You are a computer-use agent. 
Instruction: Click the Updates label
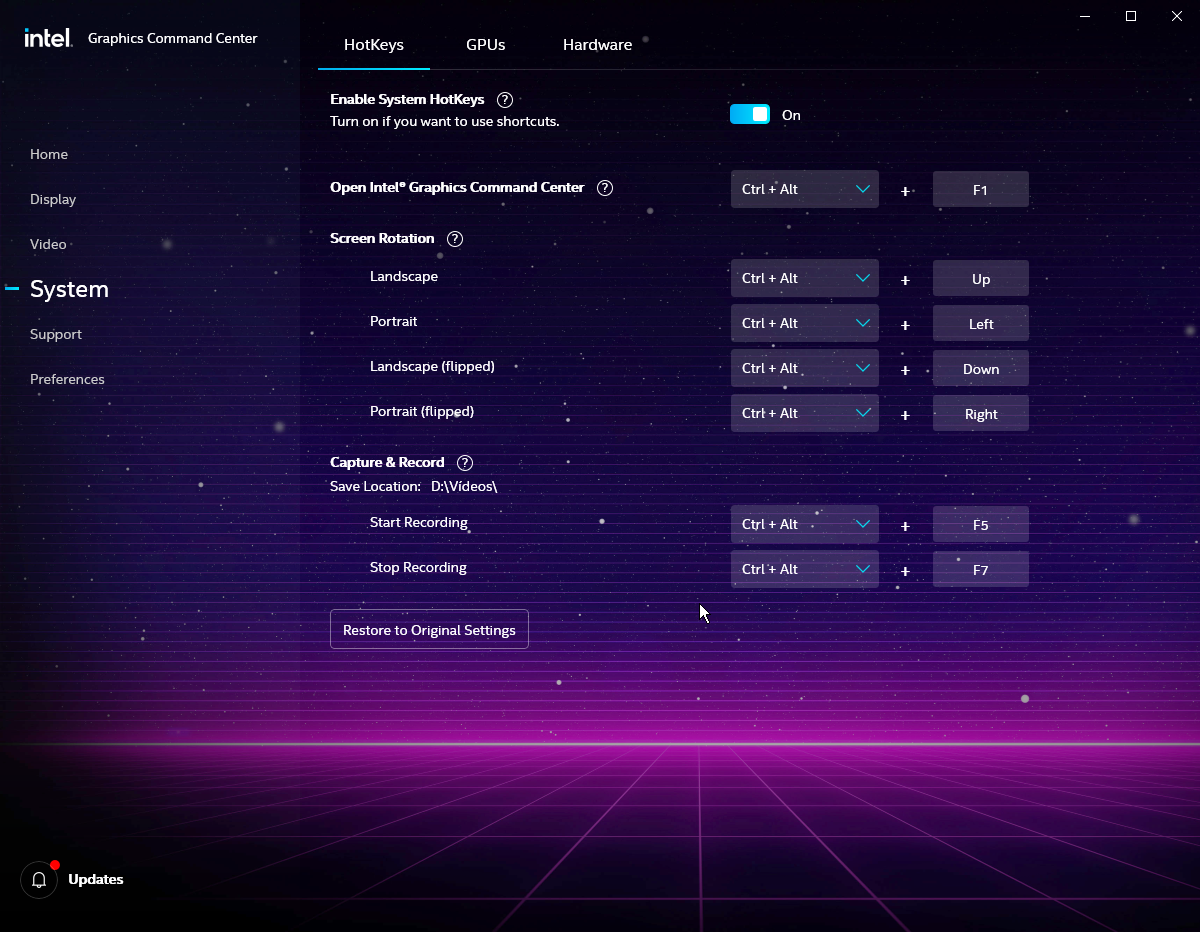click(96, 880)
